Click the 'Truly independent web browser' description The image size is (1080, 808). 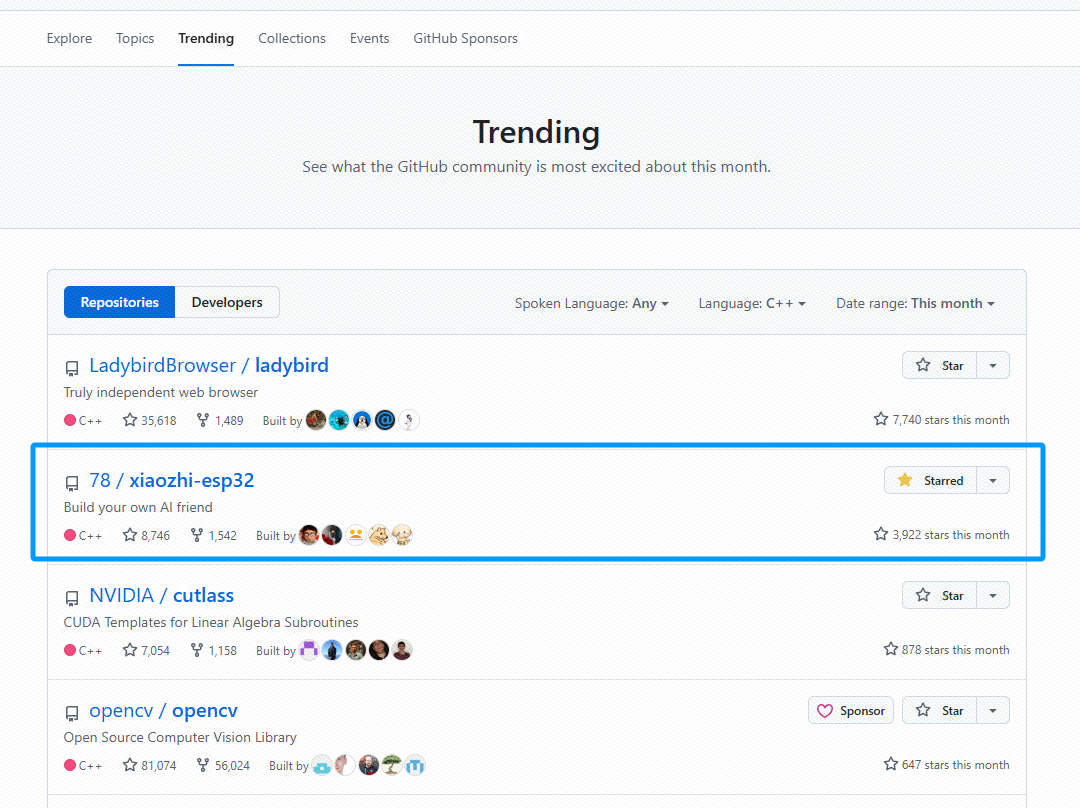tap(160, 392)
